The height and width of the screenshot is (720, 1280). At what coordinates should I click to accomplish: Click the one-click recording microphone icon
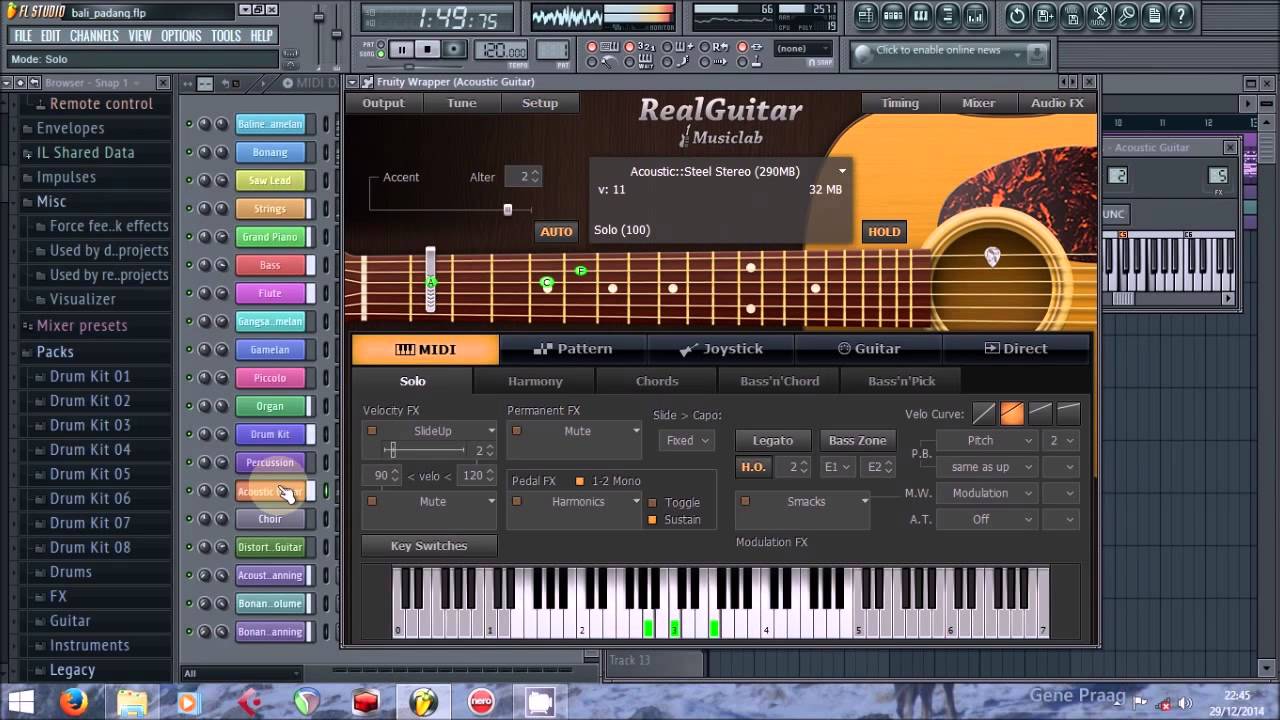pos(1126,15)
